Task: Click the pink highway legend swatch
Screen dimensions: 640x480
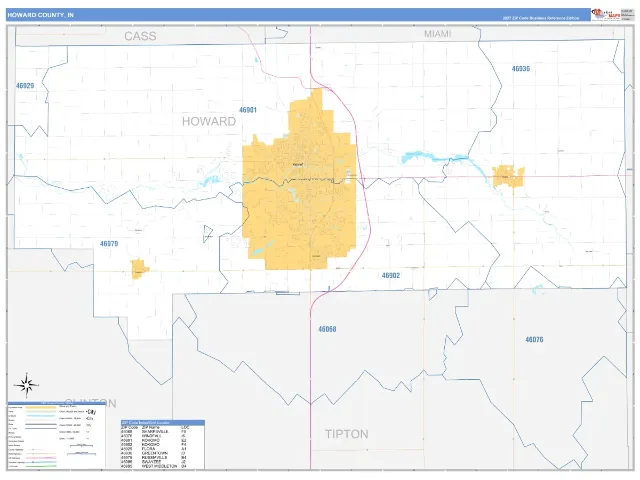Action: pyautogui.click(x=41, y=458)
